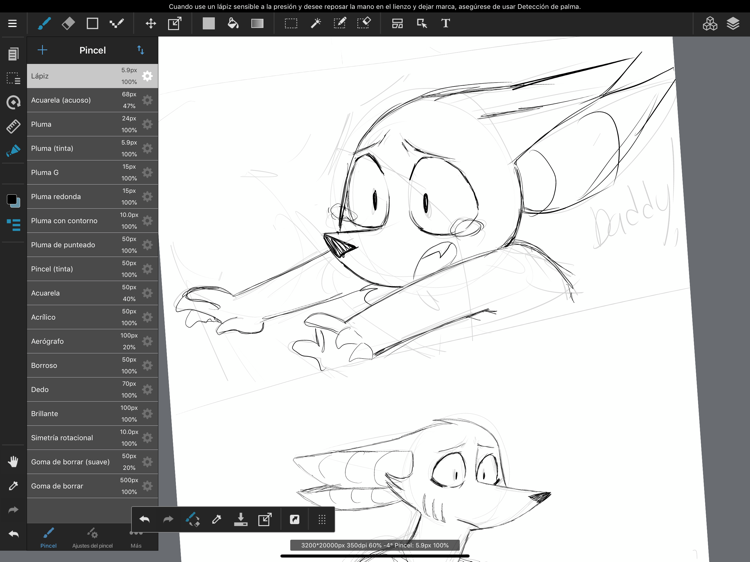
Task: Open the Más tab
Action: (136, 538)
